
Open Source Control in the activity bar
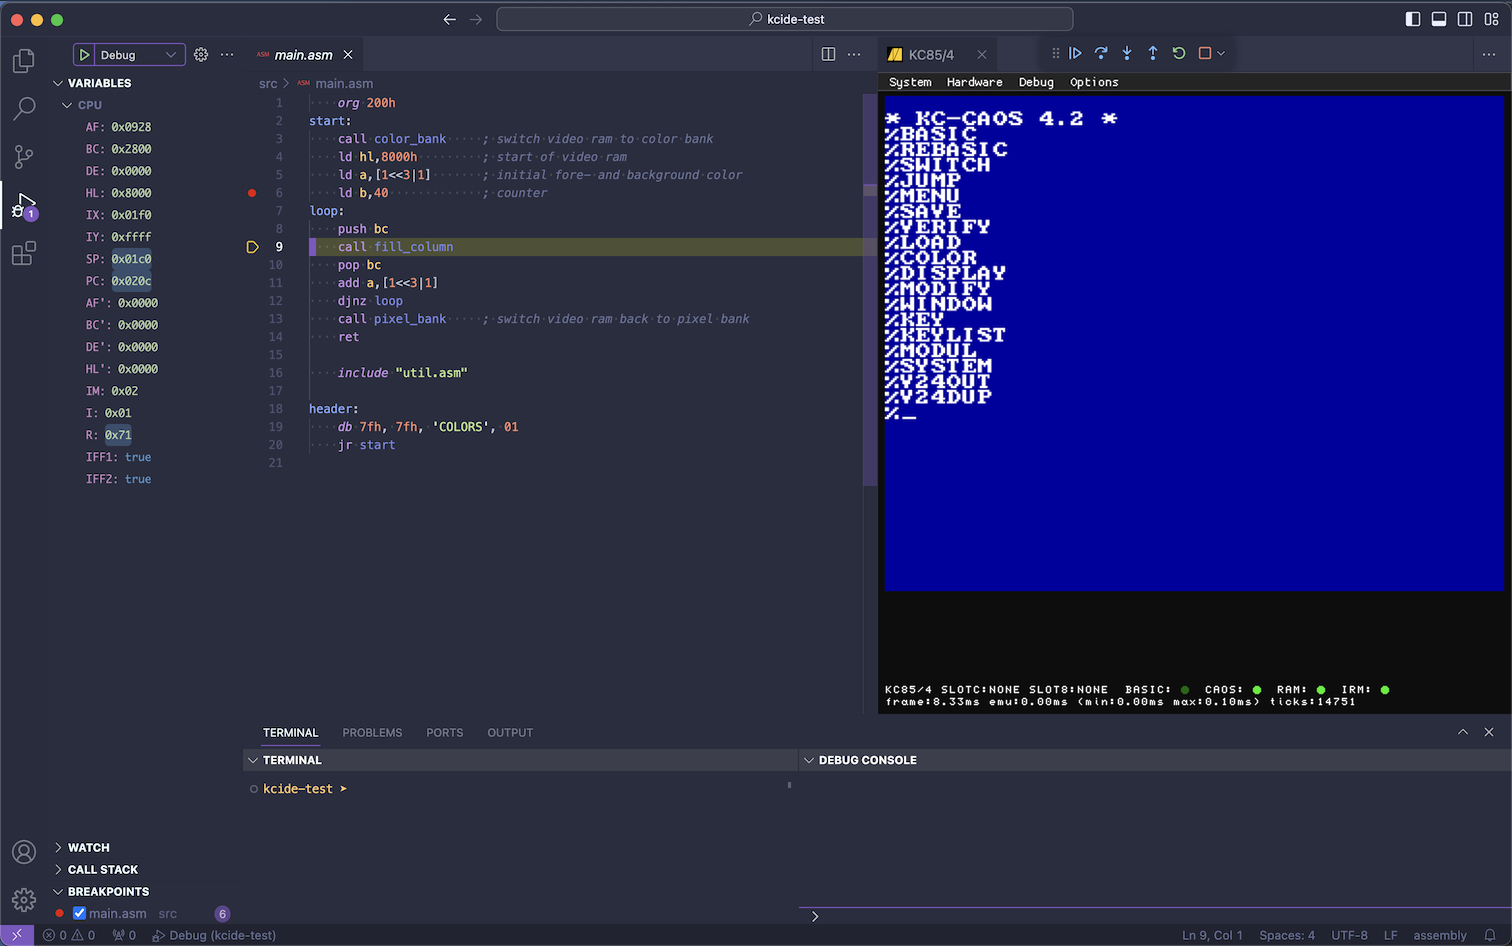tap(23, 157)
